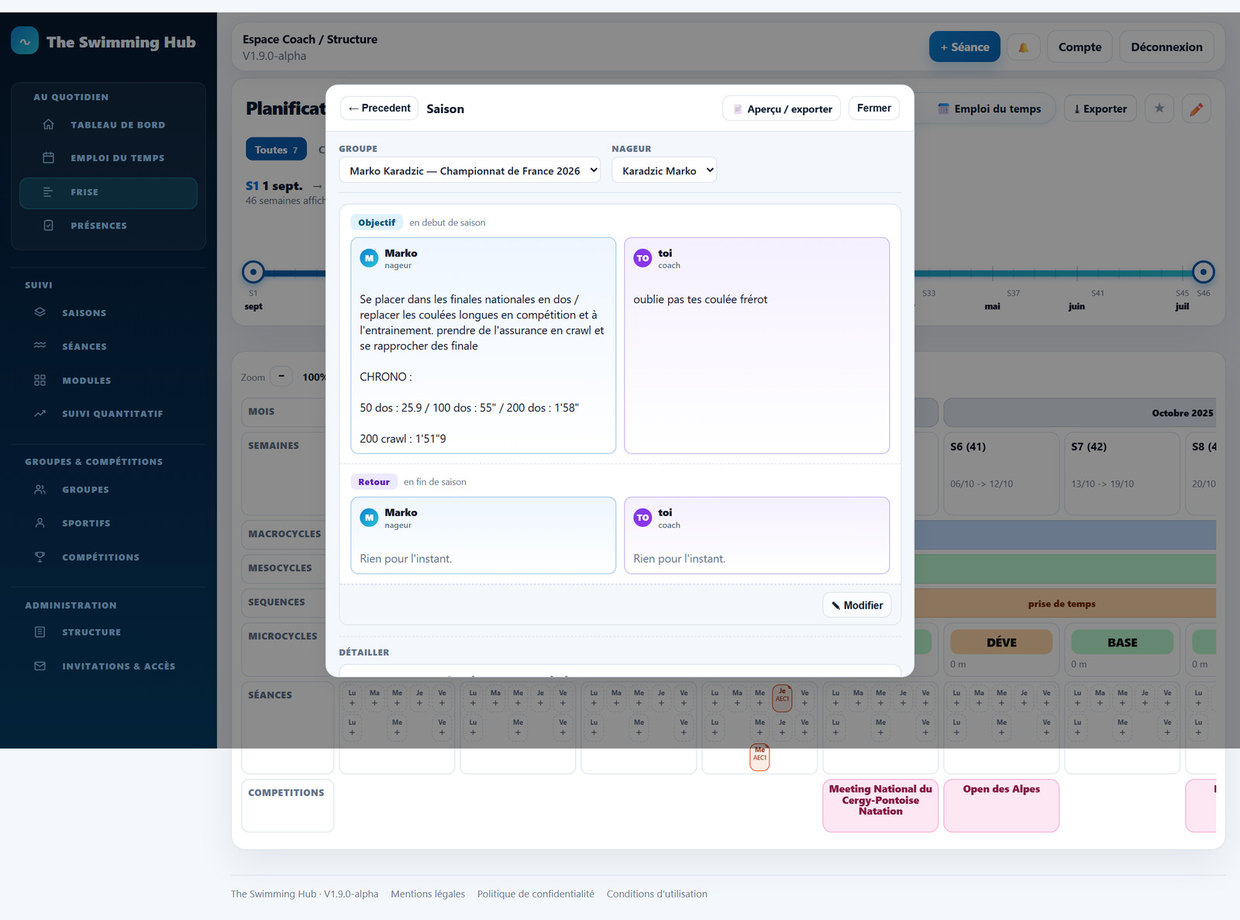Click the Modifier button
The width and height of the screenshot is (1240, 920).
pos(857,605)
